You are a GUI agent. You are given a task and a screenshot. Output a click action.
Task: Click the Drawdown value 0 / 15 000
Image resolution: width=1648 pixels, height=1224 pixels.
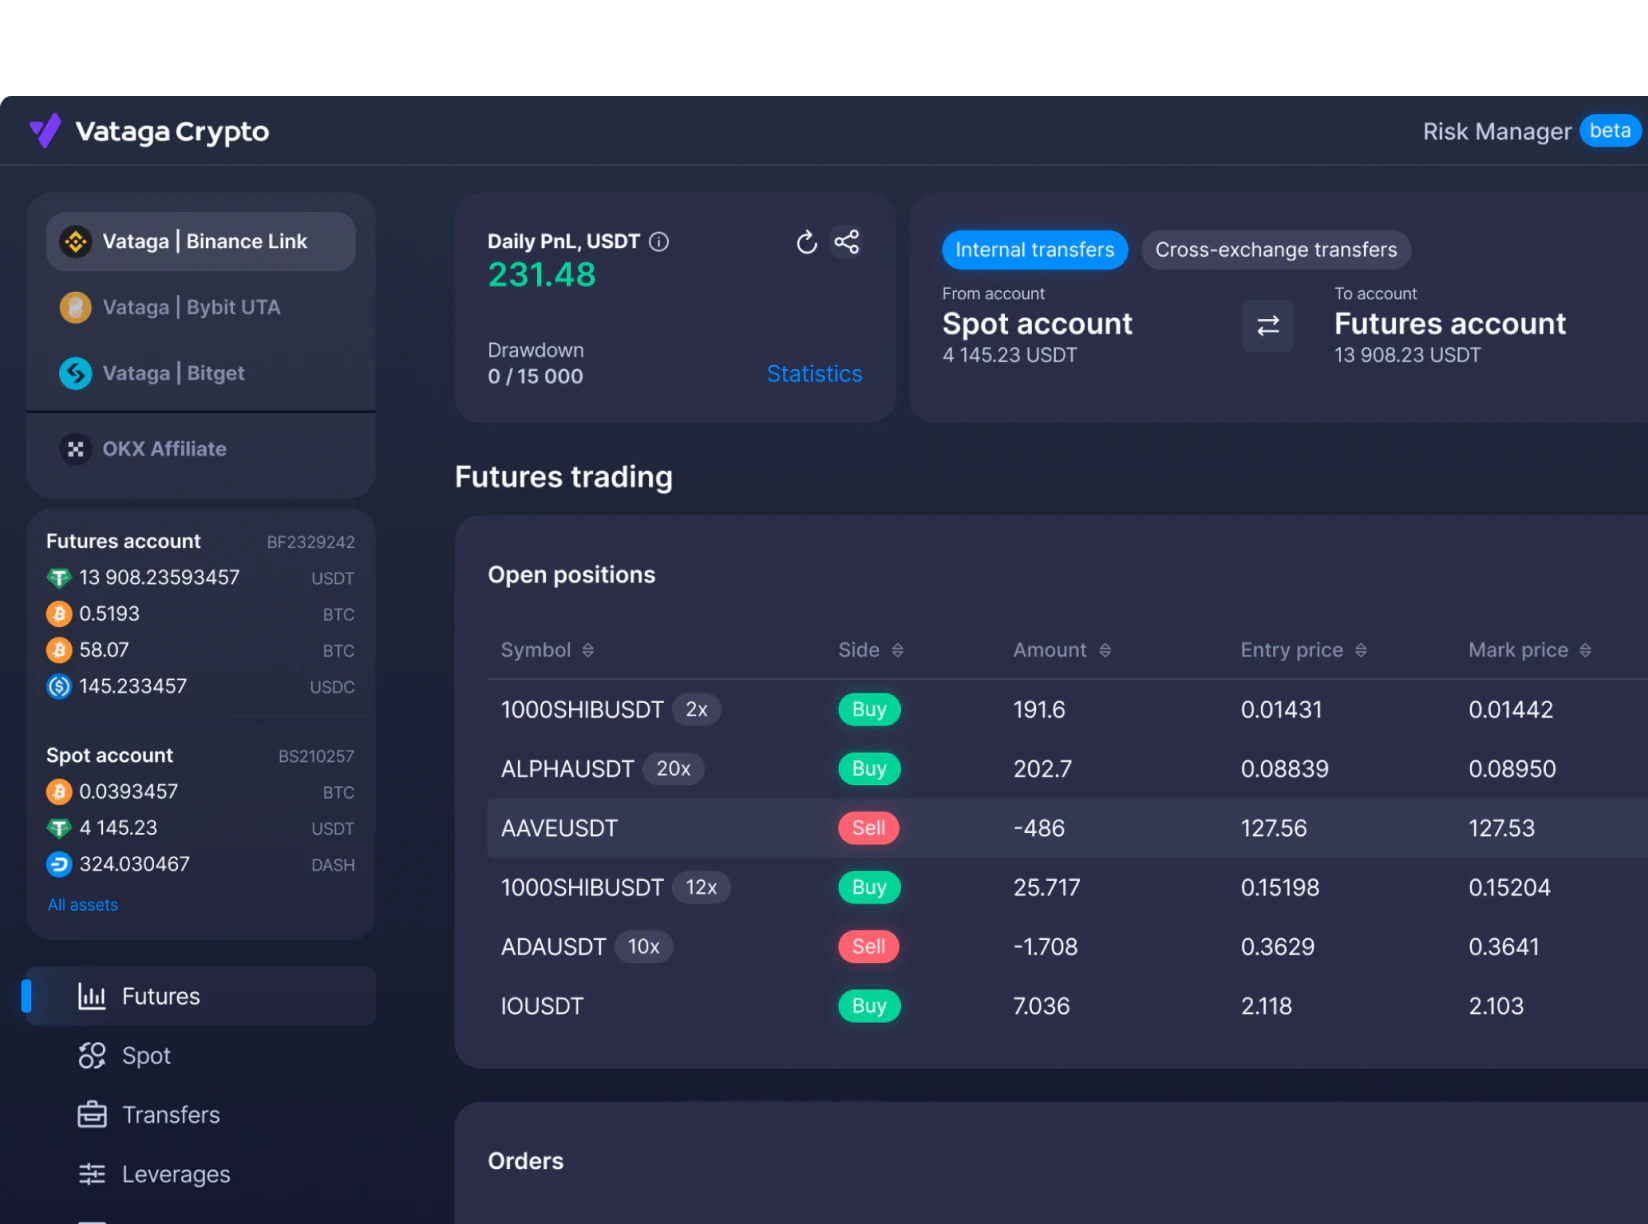click(x=535, y=377)
